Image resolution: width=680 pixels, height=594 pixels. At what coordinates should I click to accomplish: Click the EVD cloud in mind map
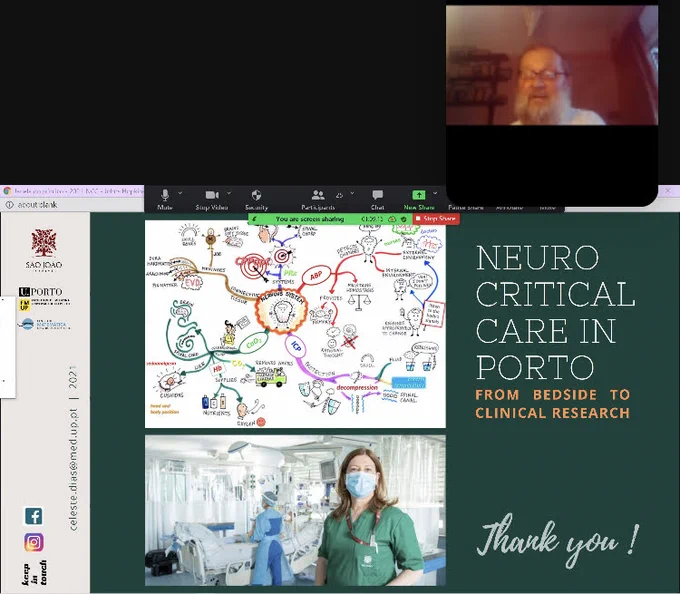(192, 283)
